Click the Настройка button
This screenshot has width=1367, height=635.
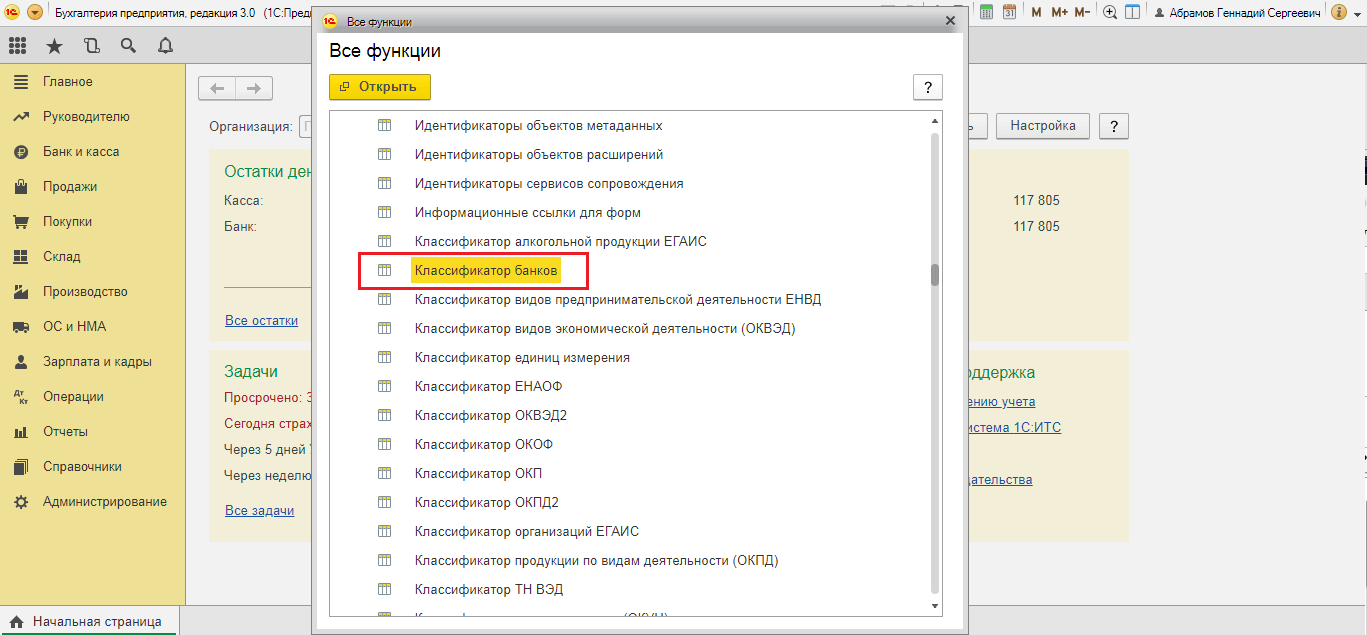(x=1043, y=126)
